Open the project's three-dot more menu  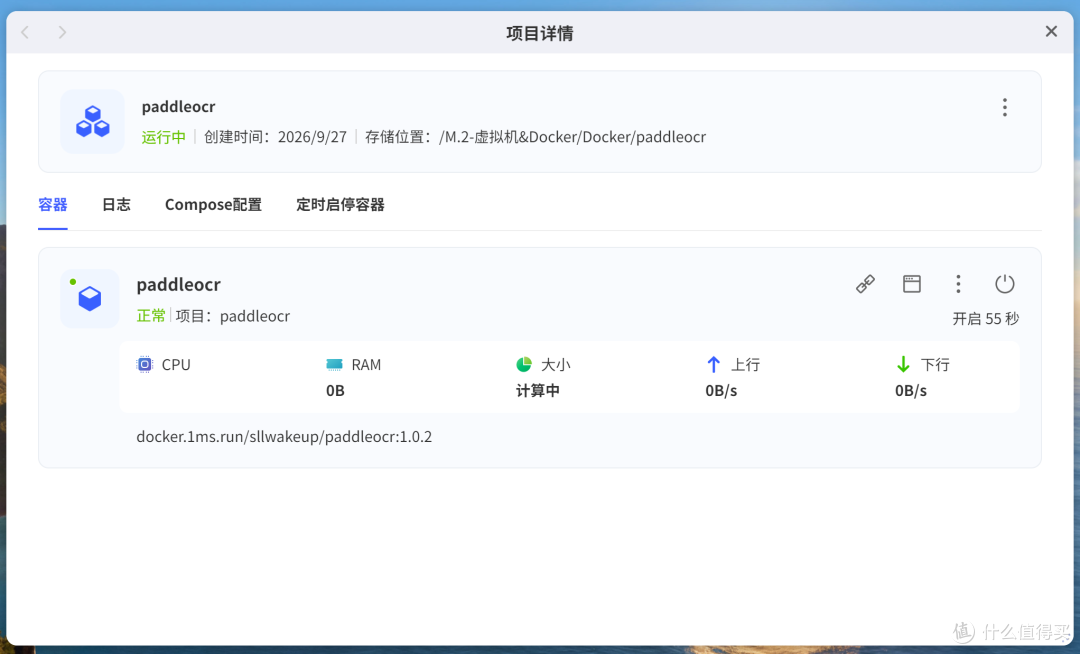coord(1005,107)
